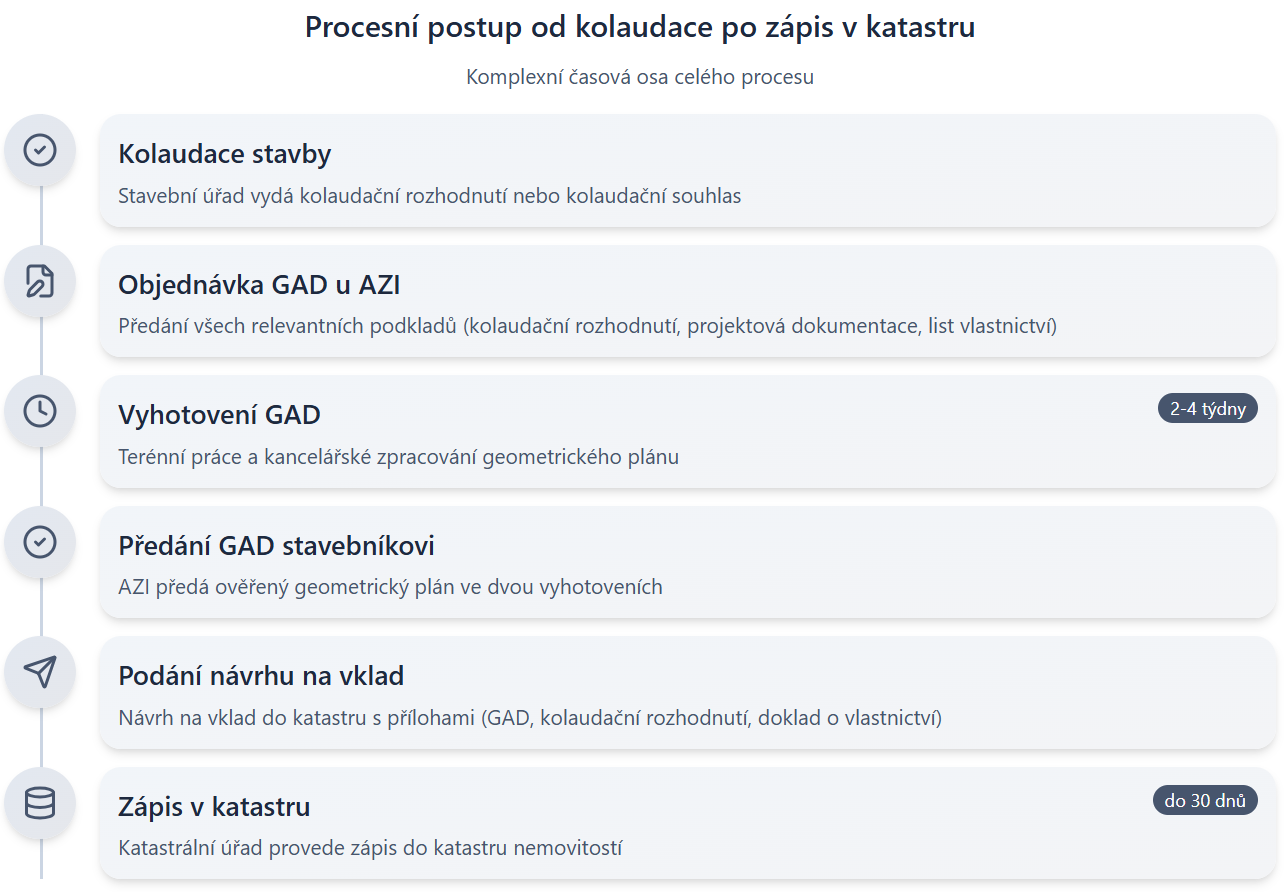Select the Objednávka GAD u AZI heading
Image resolution: width=1285 pixels, height=892 pixels.
[259, 285]
